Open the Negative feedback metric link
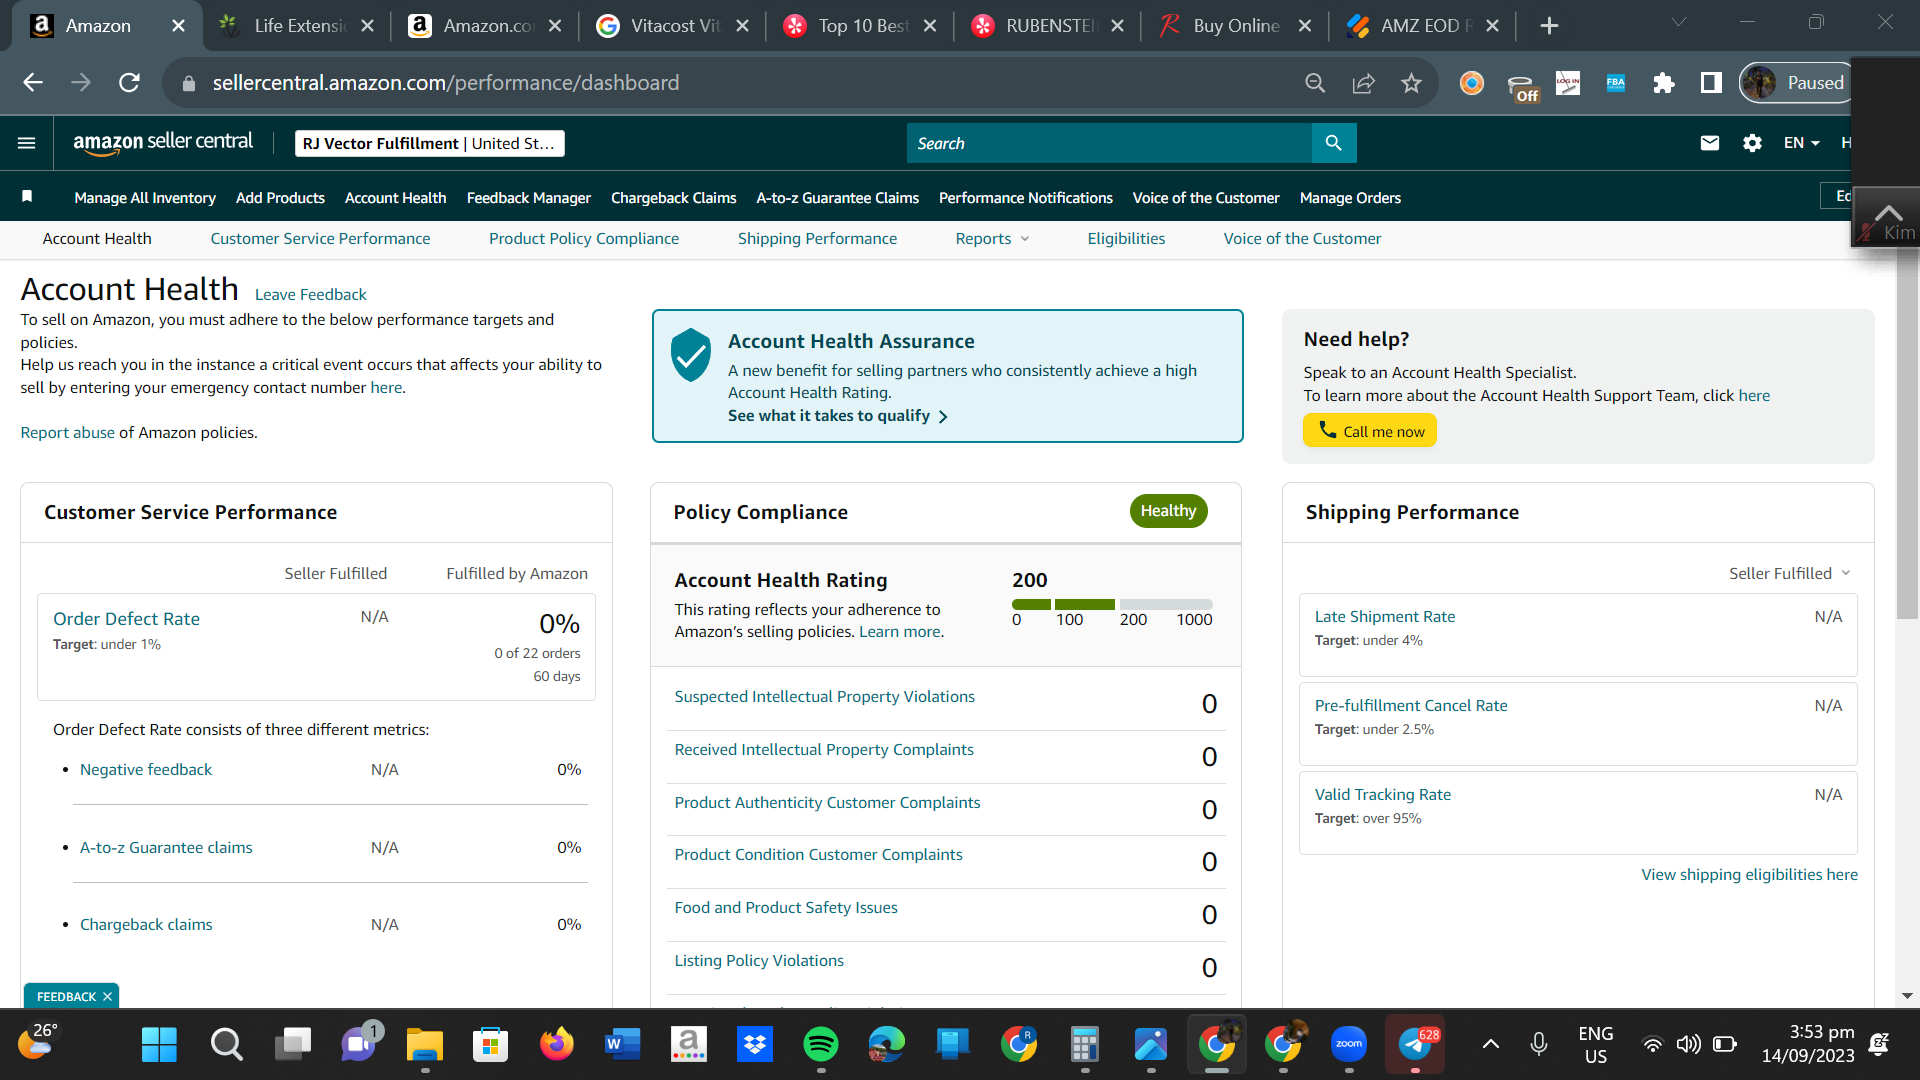This screenshot has width=1920, height=1080. [146, 770]
